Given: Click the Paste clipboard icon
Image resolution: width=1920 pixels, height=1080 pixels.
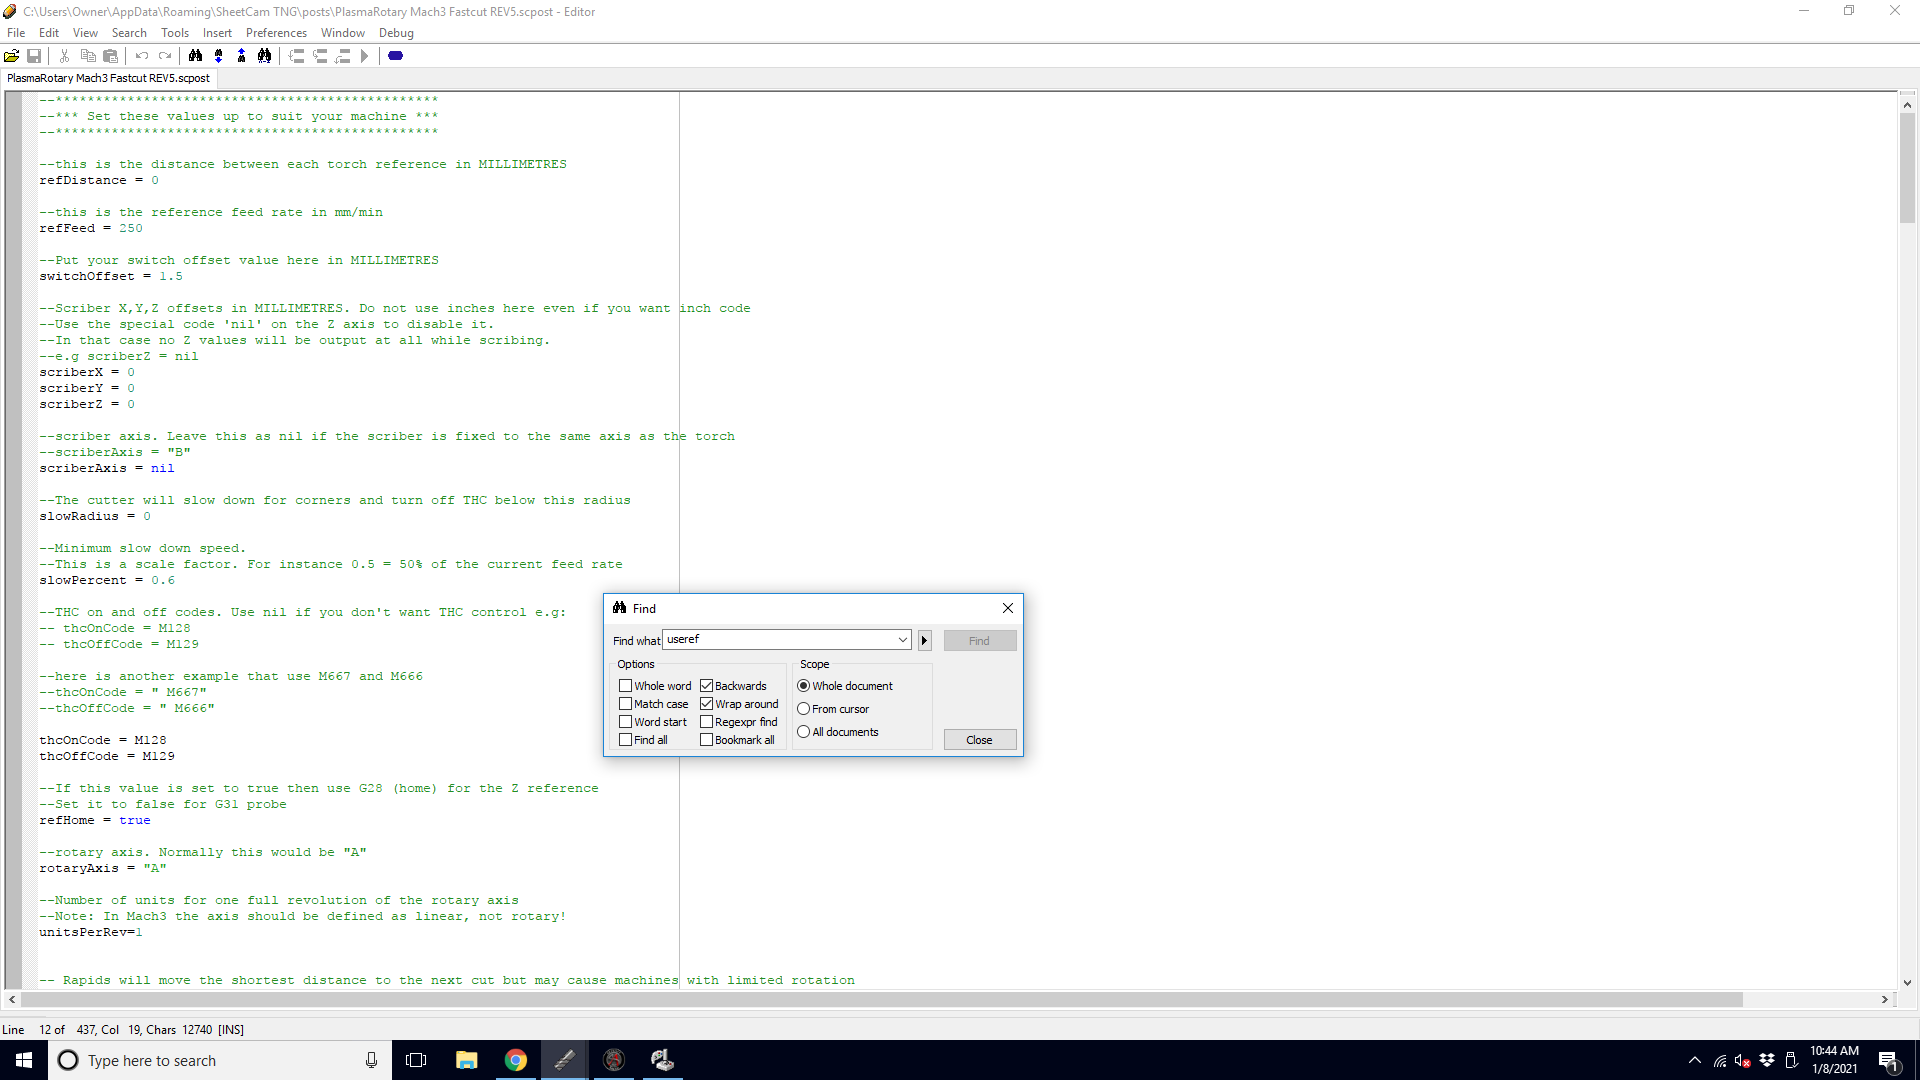Looking at the screenshot, I should [111, 56].
